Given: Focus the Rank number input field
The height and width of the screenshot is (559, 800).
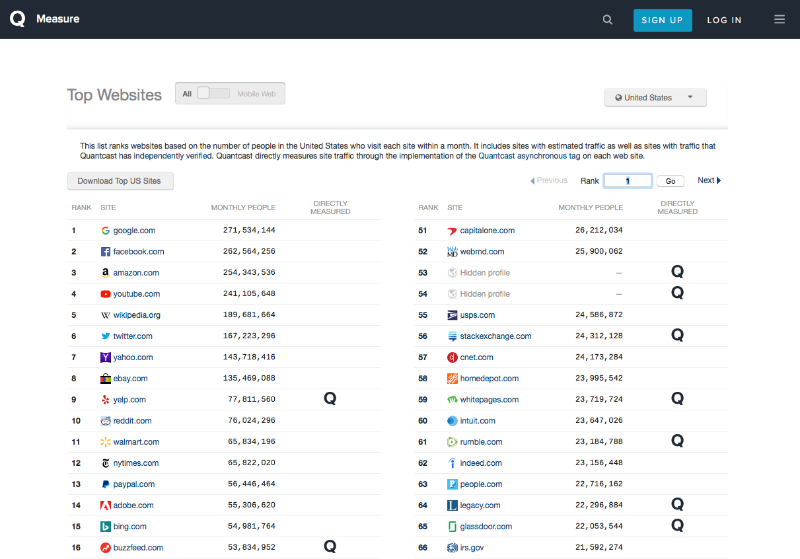Looking at the screenshot, I should [628, 181].
